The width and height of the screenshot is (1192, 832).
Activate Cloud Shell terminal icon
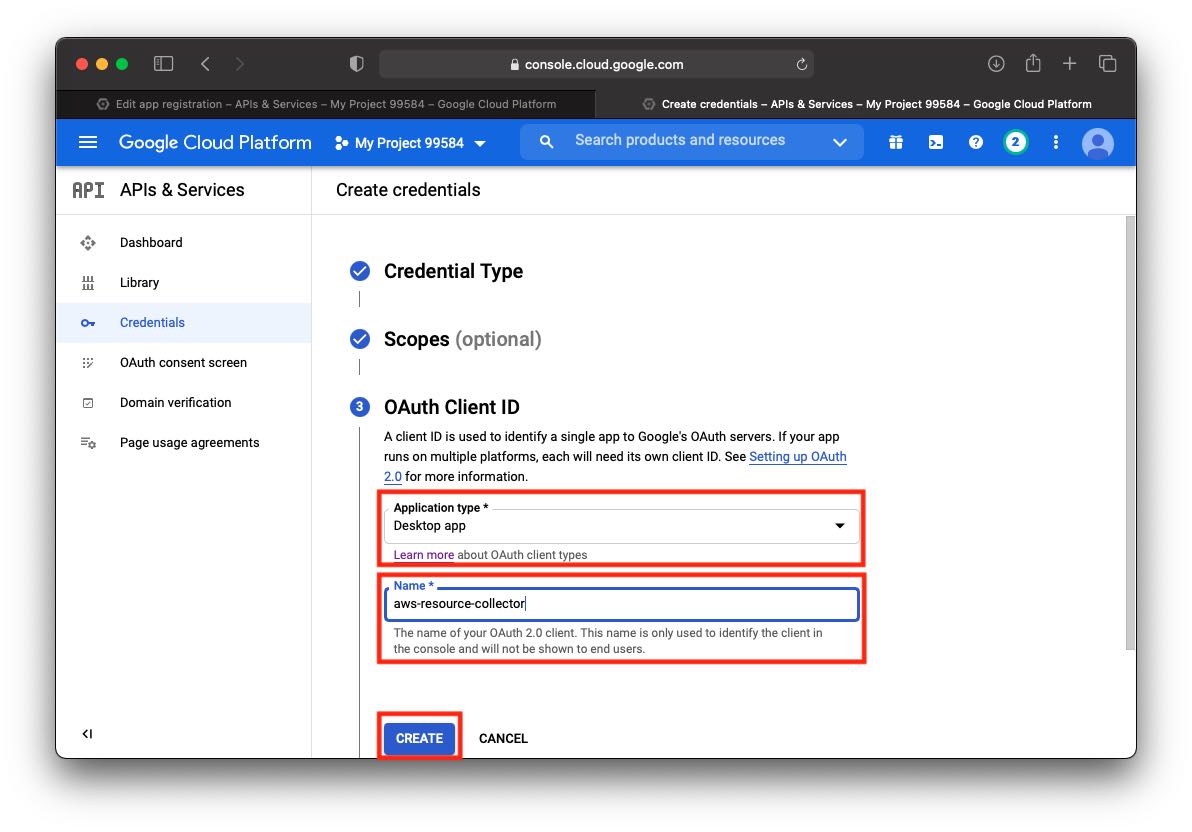(x=936, y=142)
